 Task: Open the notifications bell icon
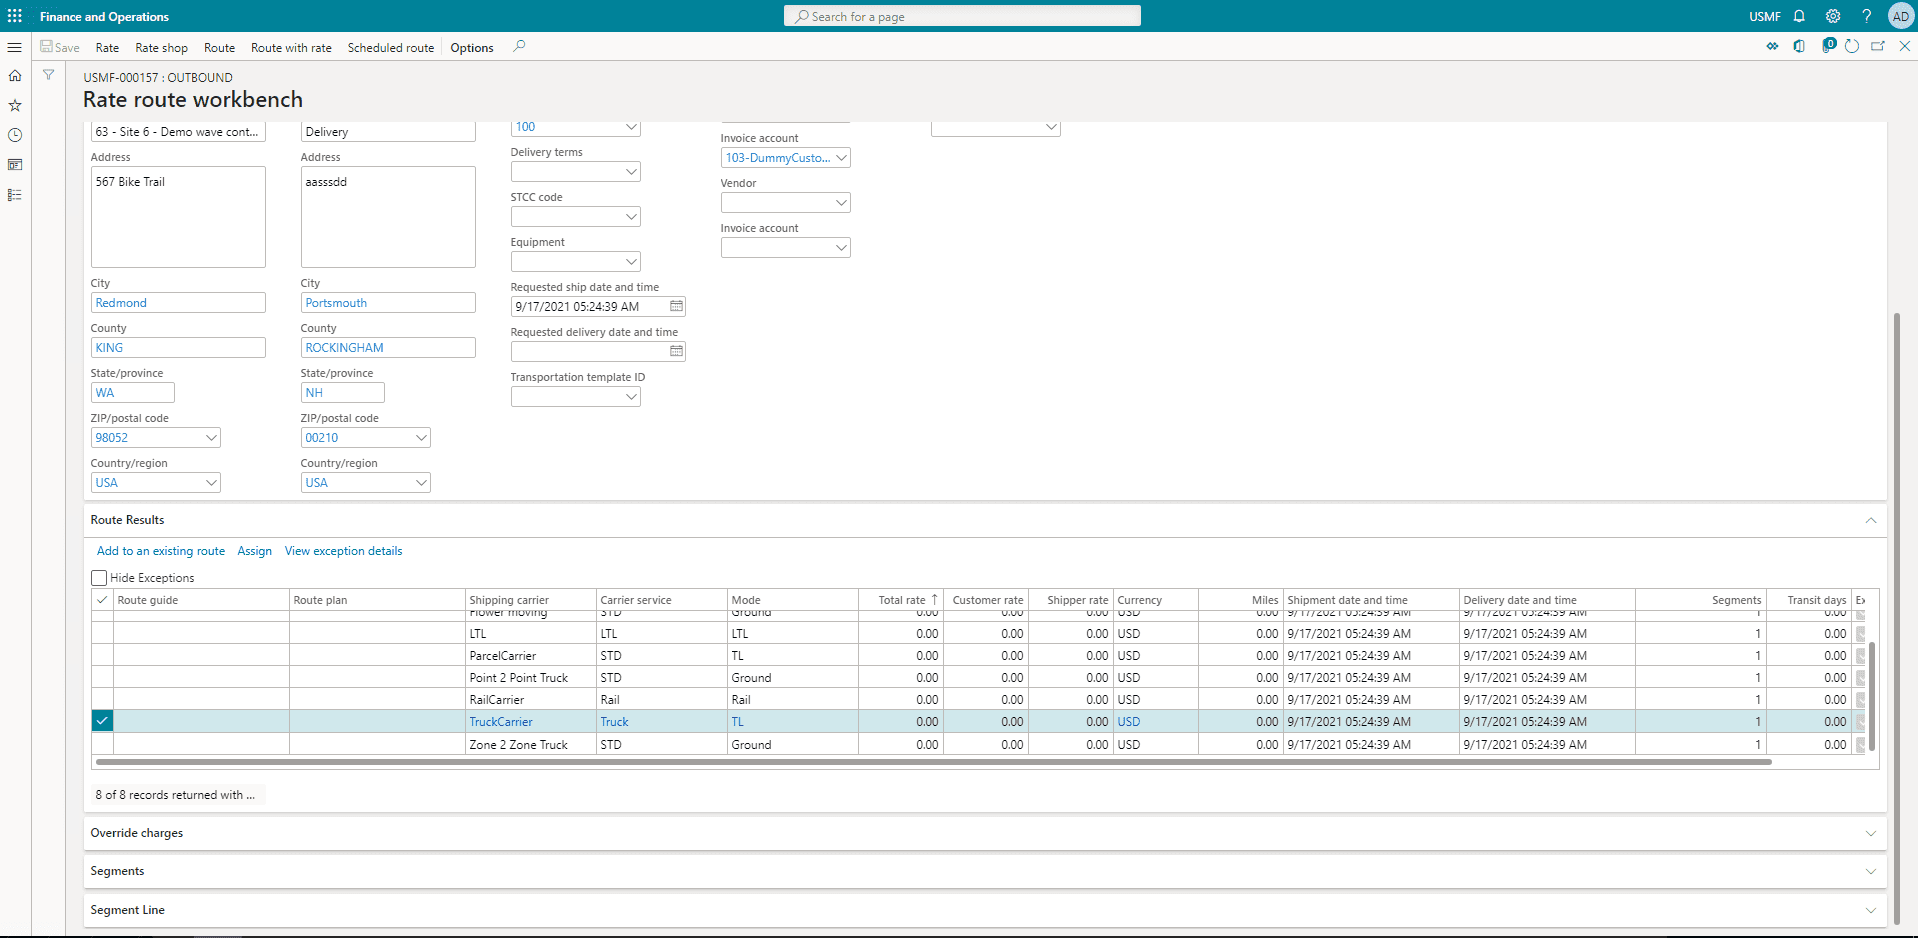click(1799, 16)
